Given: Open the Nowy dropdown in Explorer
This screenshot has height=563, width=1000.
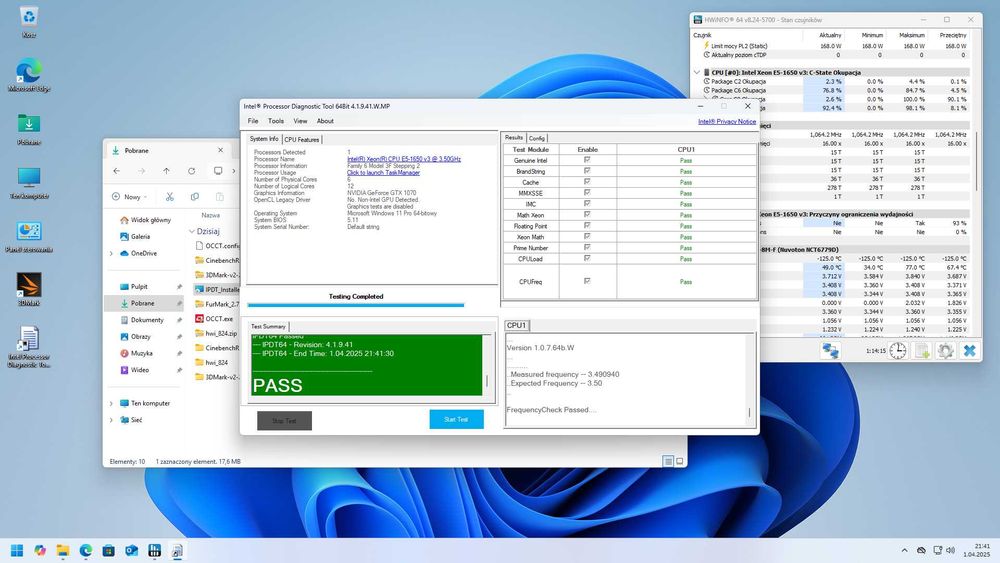Looking at the screenshot, I should [129, 196].
